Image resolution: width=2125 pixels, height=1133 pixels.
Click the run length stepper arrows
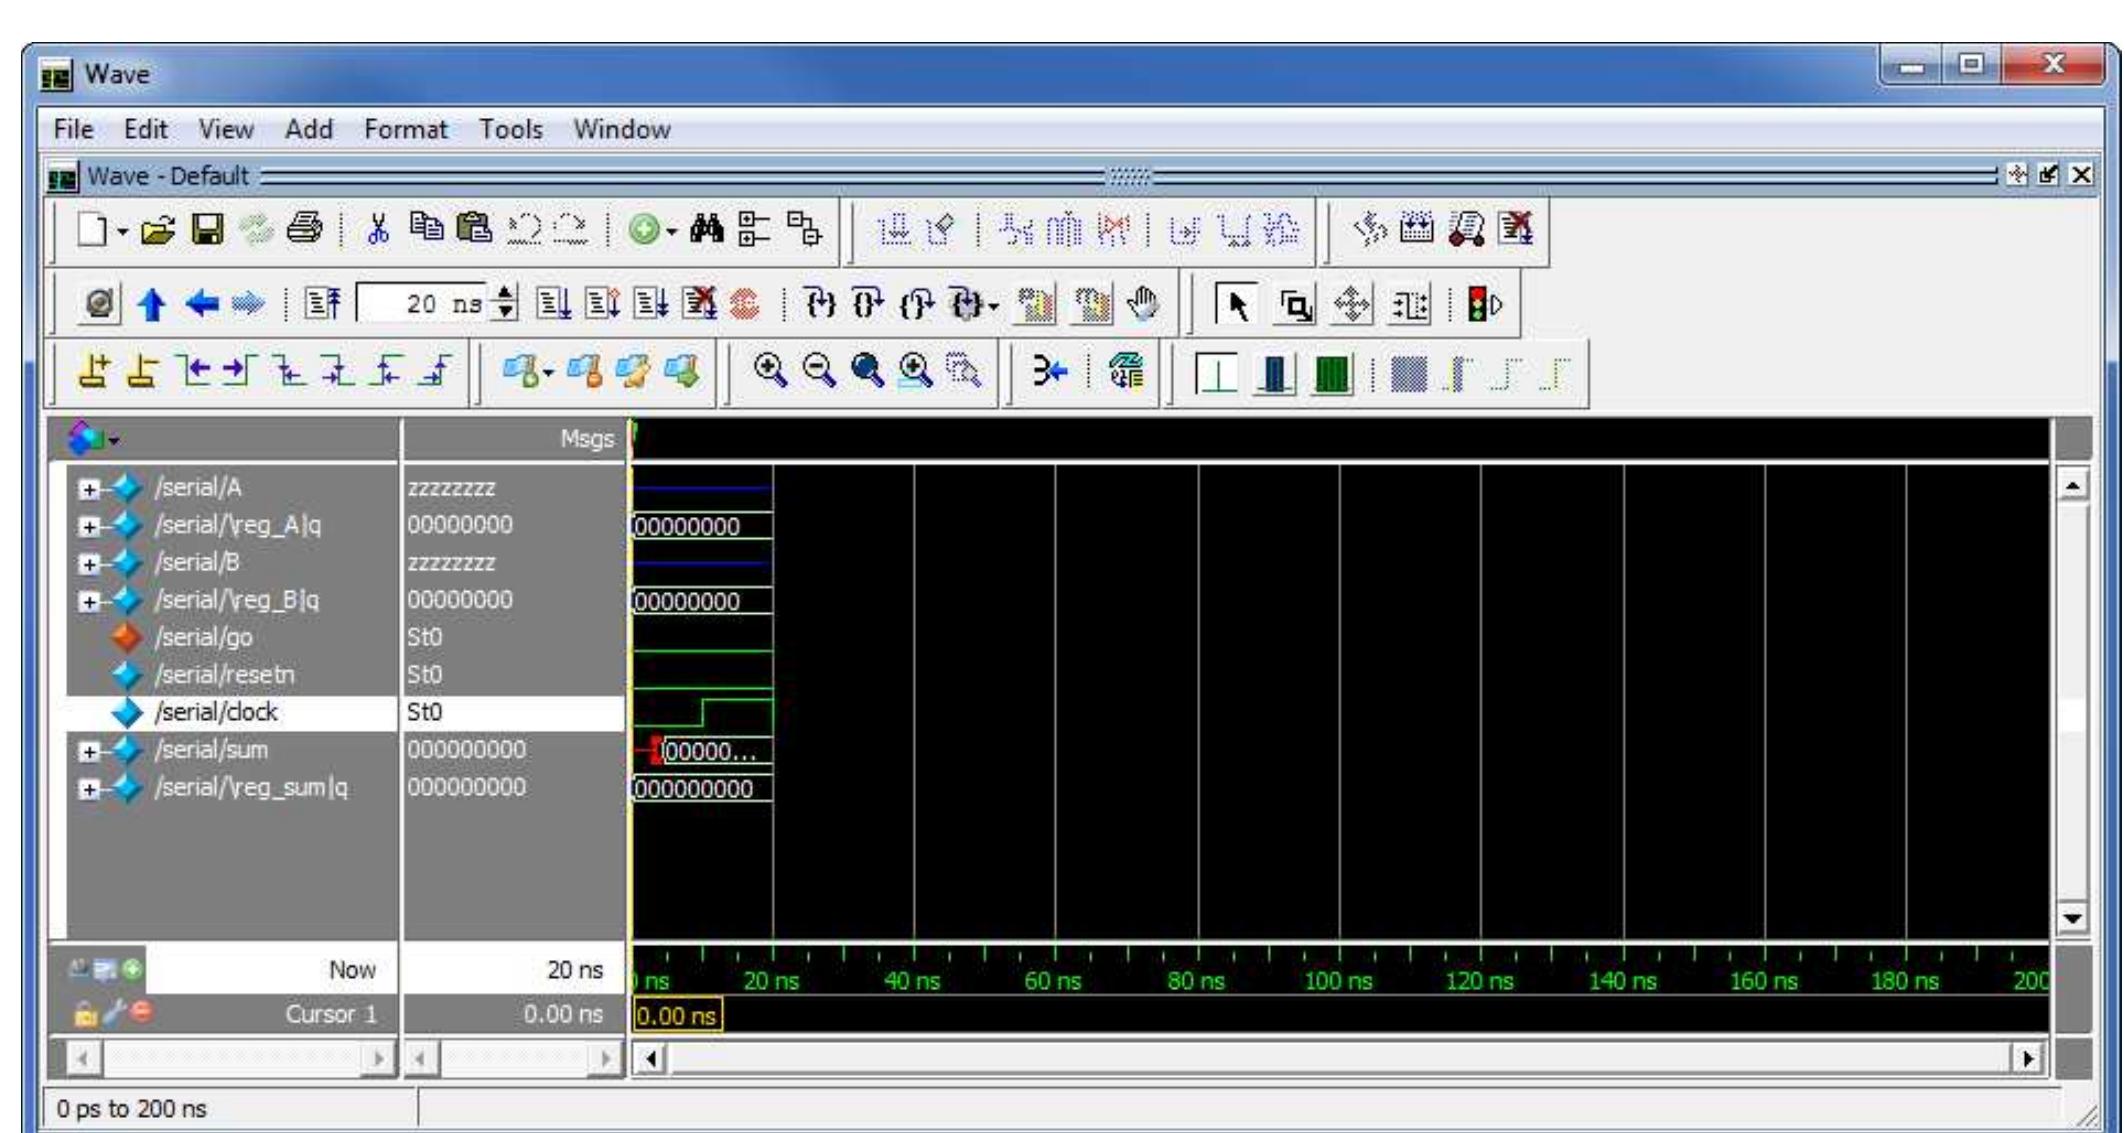click(x=506, y=304)
